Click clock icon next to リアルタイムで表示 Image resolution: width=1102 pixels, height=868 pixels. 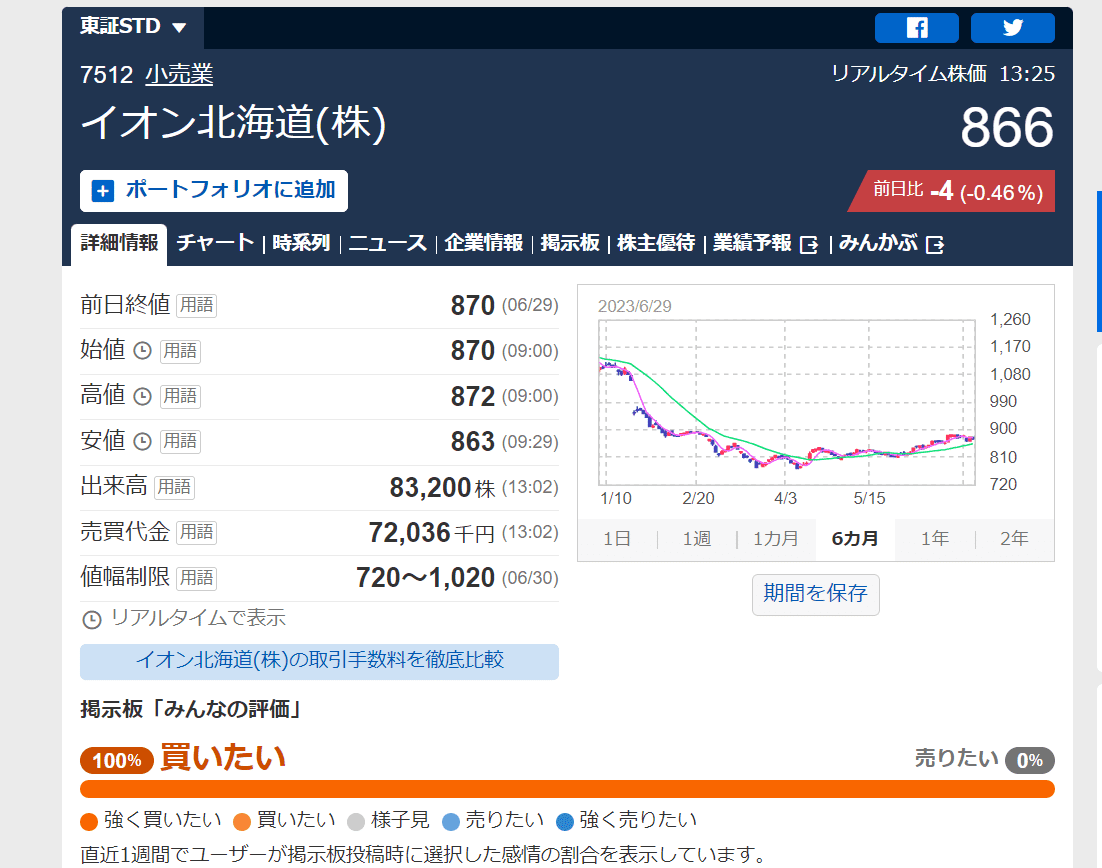[x=92, y=619]
